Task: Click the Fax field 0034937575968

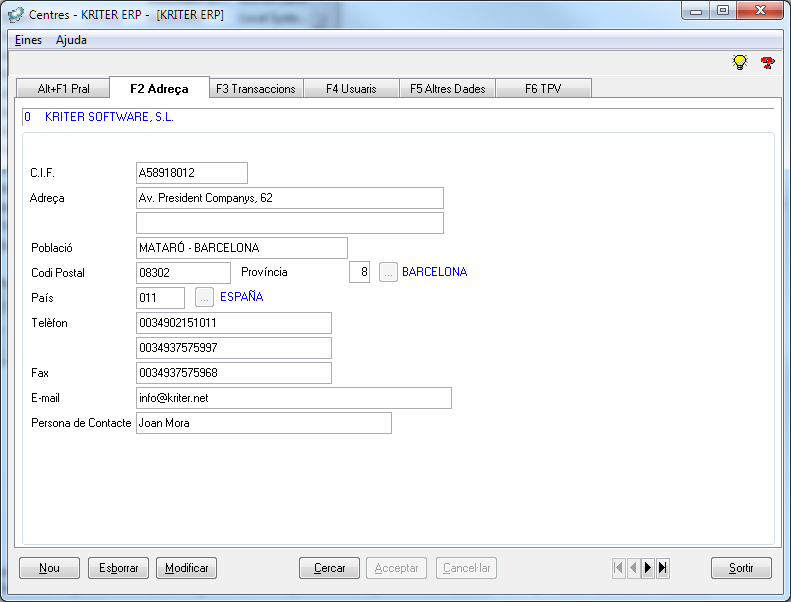Action: (x=234, y=373)
